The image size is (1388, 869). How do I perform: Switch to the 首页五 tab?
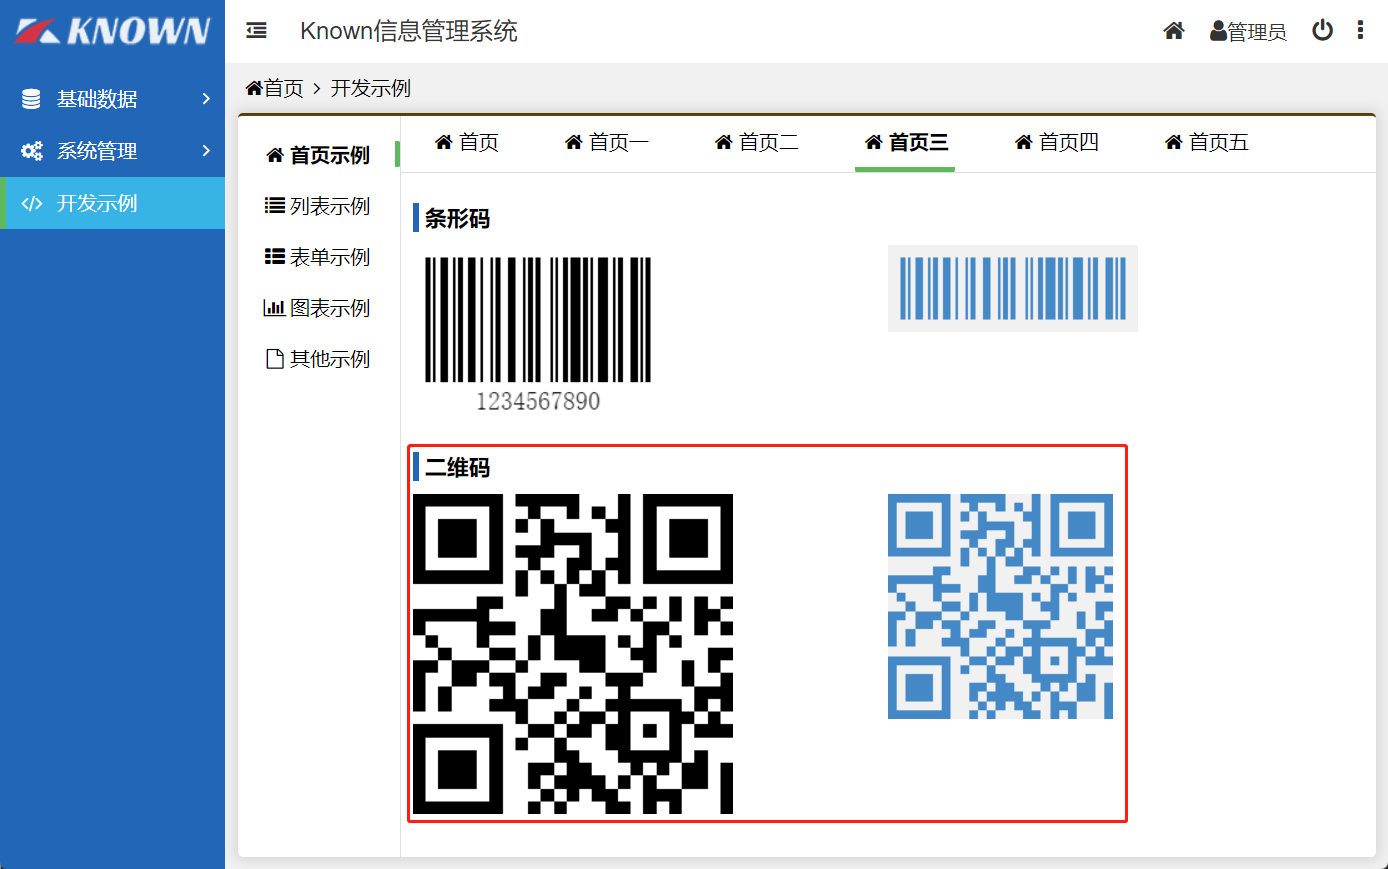[x=1207, y=142]
